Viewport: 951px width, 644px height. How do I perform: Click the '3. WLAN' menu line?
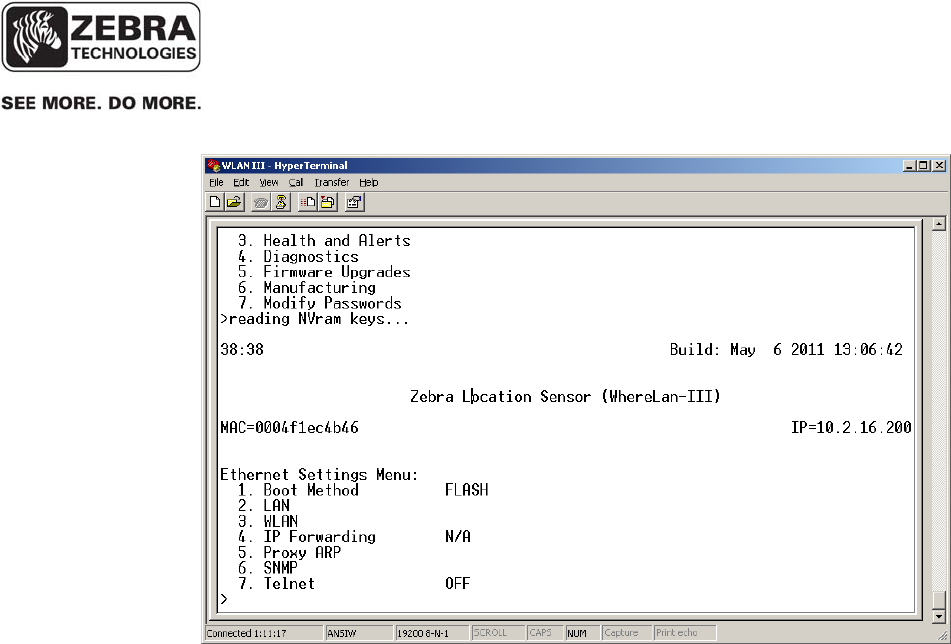[x=267, y=522]
